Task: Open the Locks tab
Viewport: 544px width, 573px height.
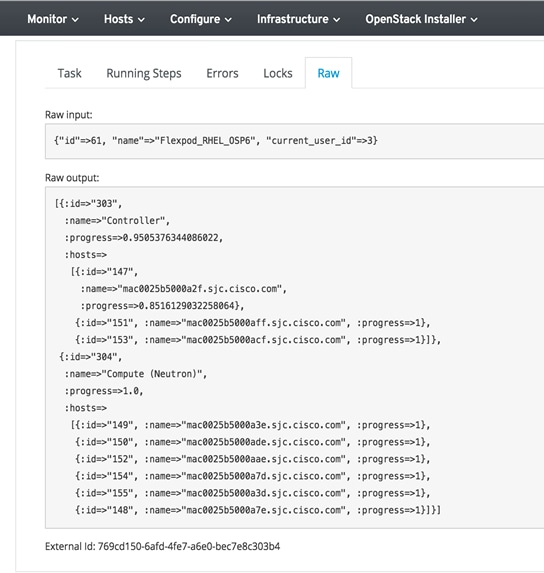Action: click(x=278, y=73)
